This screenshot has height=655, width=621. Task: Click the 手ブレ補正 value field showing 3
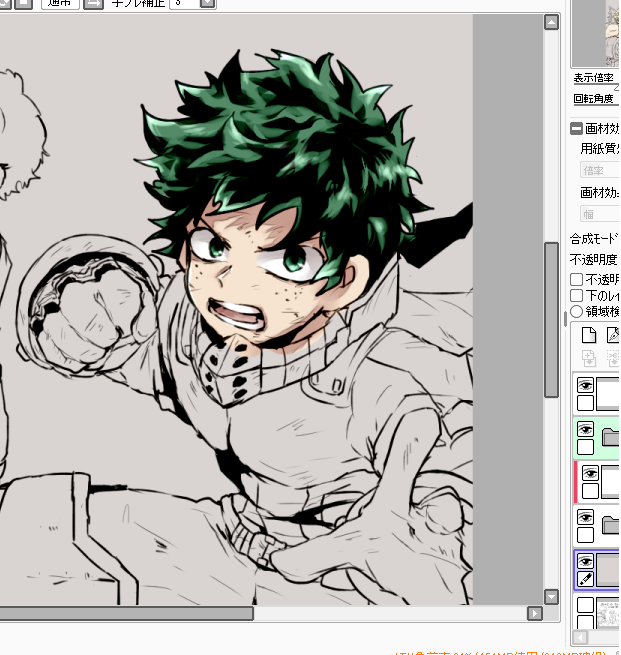185,3
